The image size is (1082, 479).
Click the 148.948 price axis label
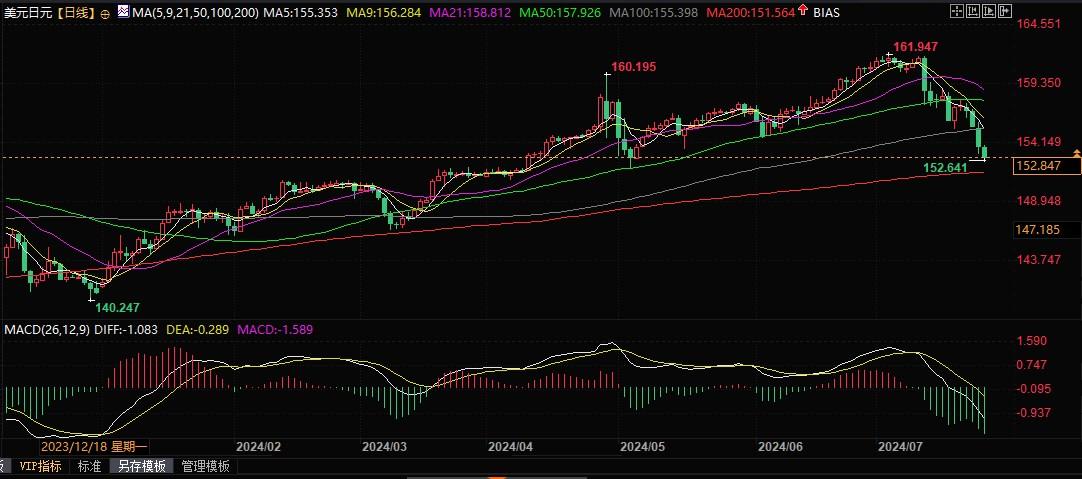click(x=1039, y=201)
